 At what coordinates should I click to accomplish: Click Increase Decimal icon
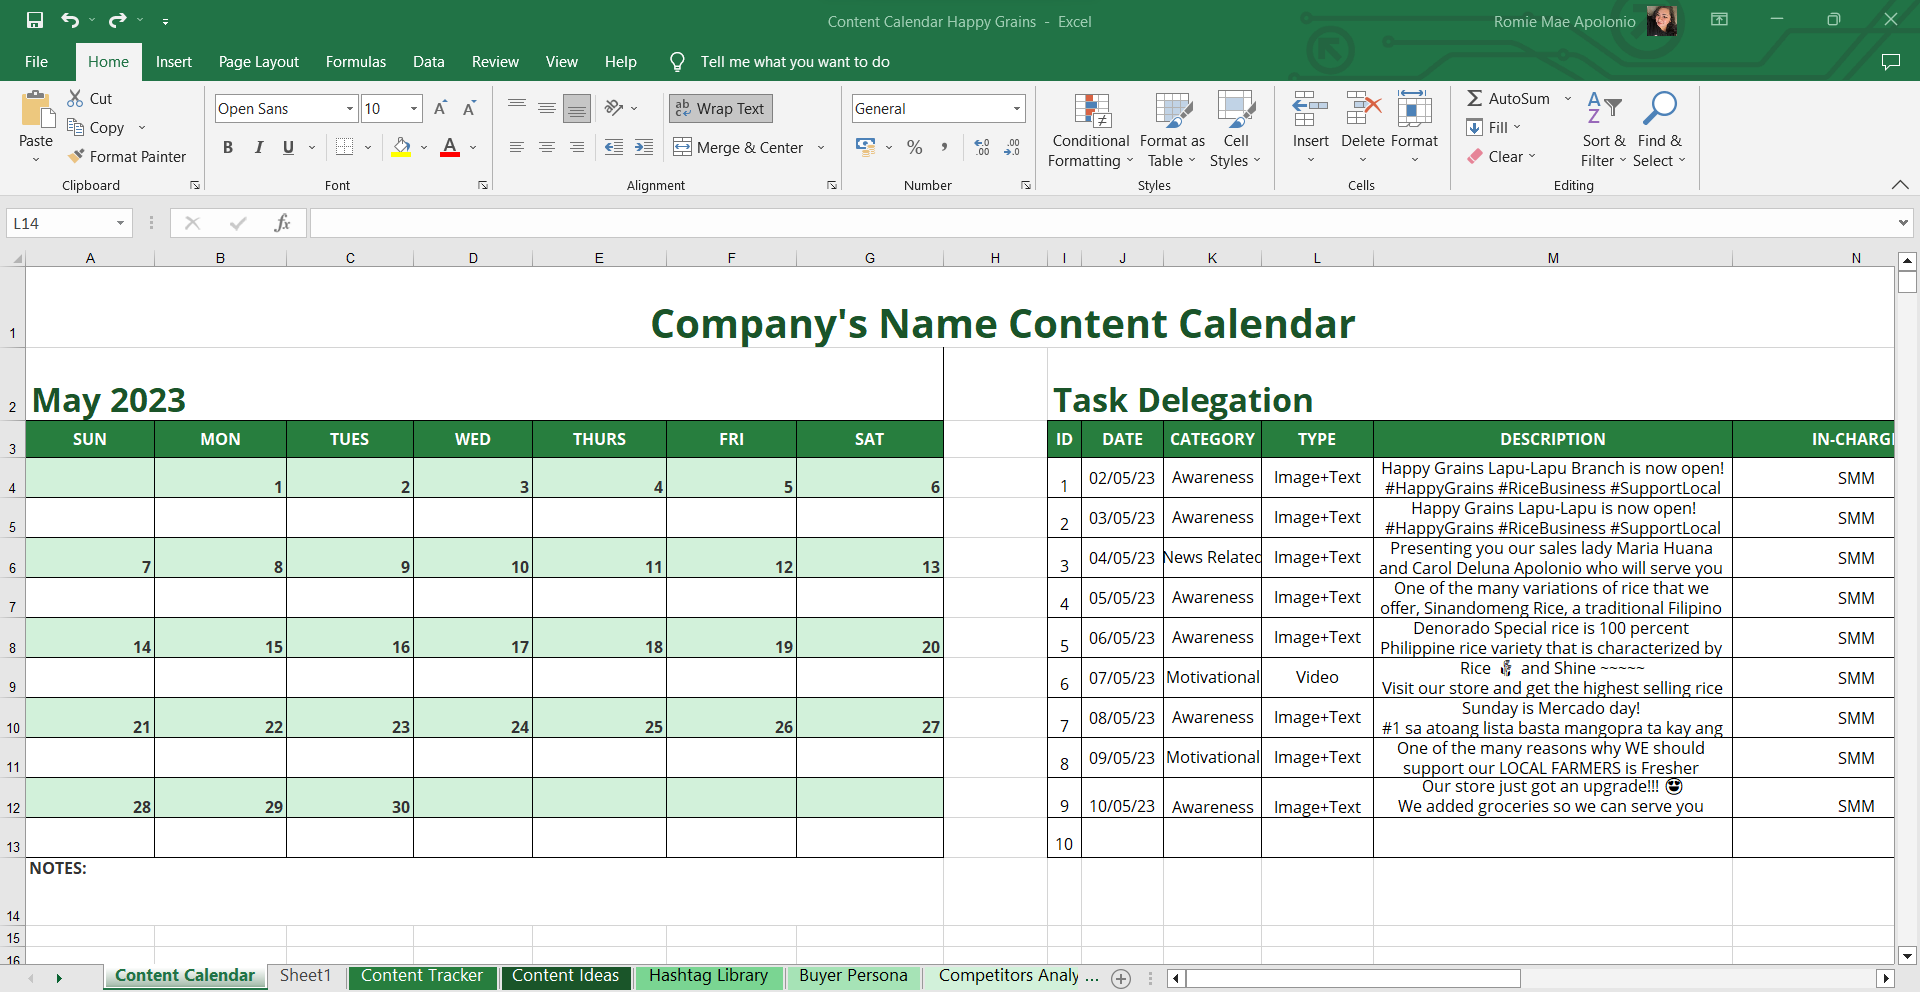tap(982, 147)
